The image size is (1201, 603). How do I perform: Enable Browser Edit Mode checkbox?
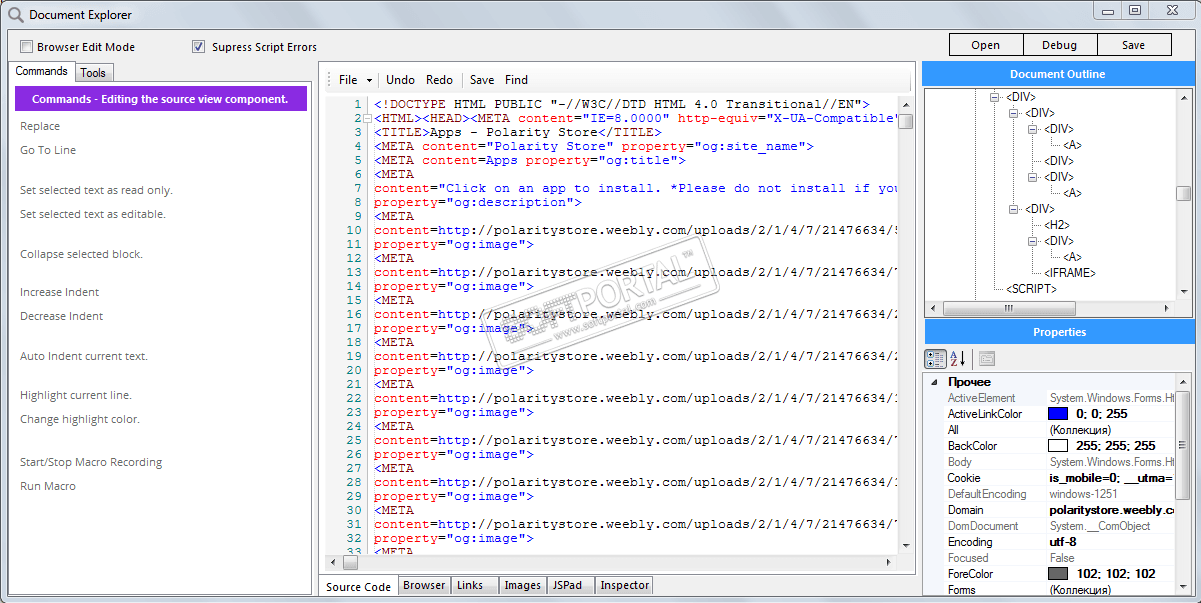[x=26, y=46]
